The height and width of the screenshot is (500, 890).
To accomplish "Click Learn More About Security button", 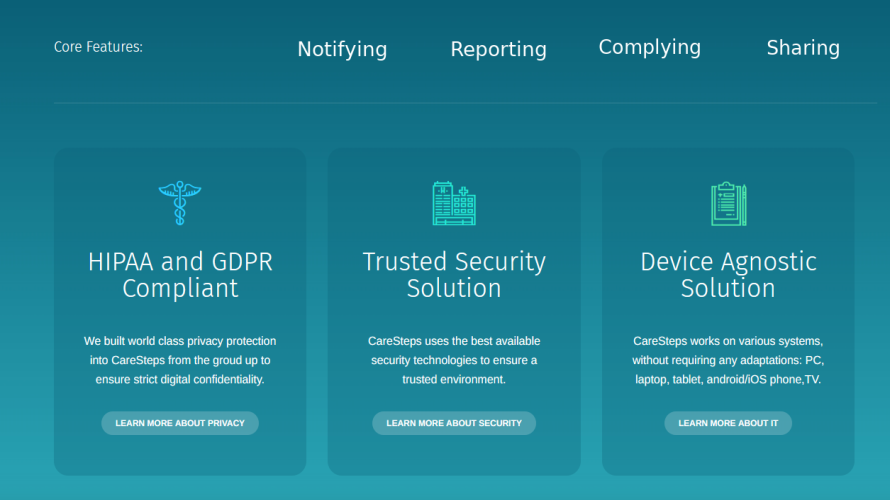I will tap(454, 423).
